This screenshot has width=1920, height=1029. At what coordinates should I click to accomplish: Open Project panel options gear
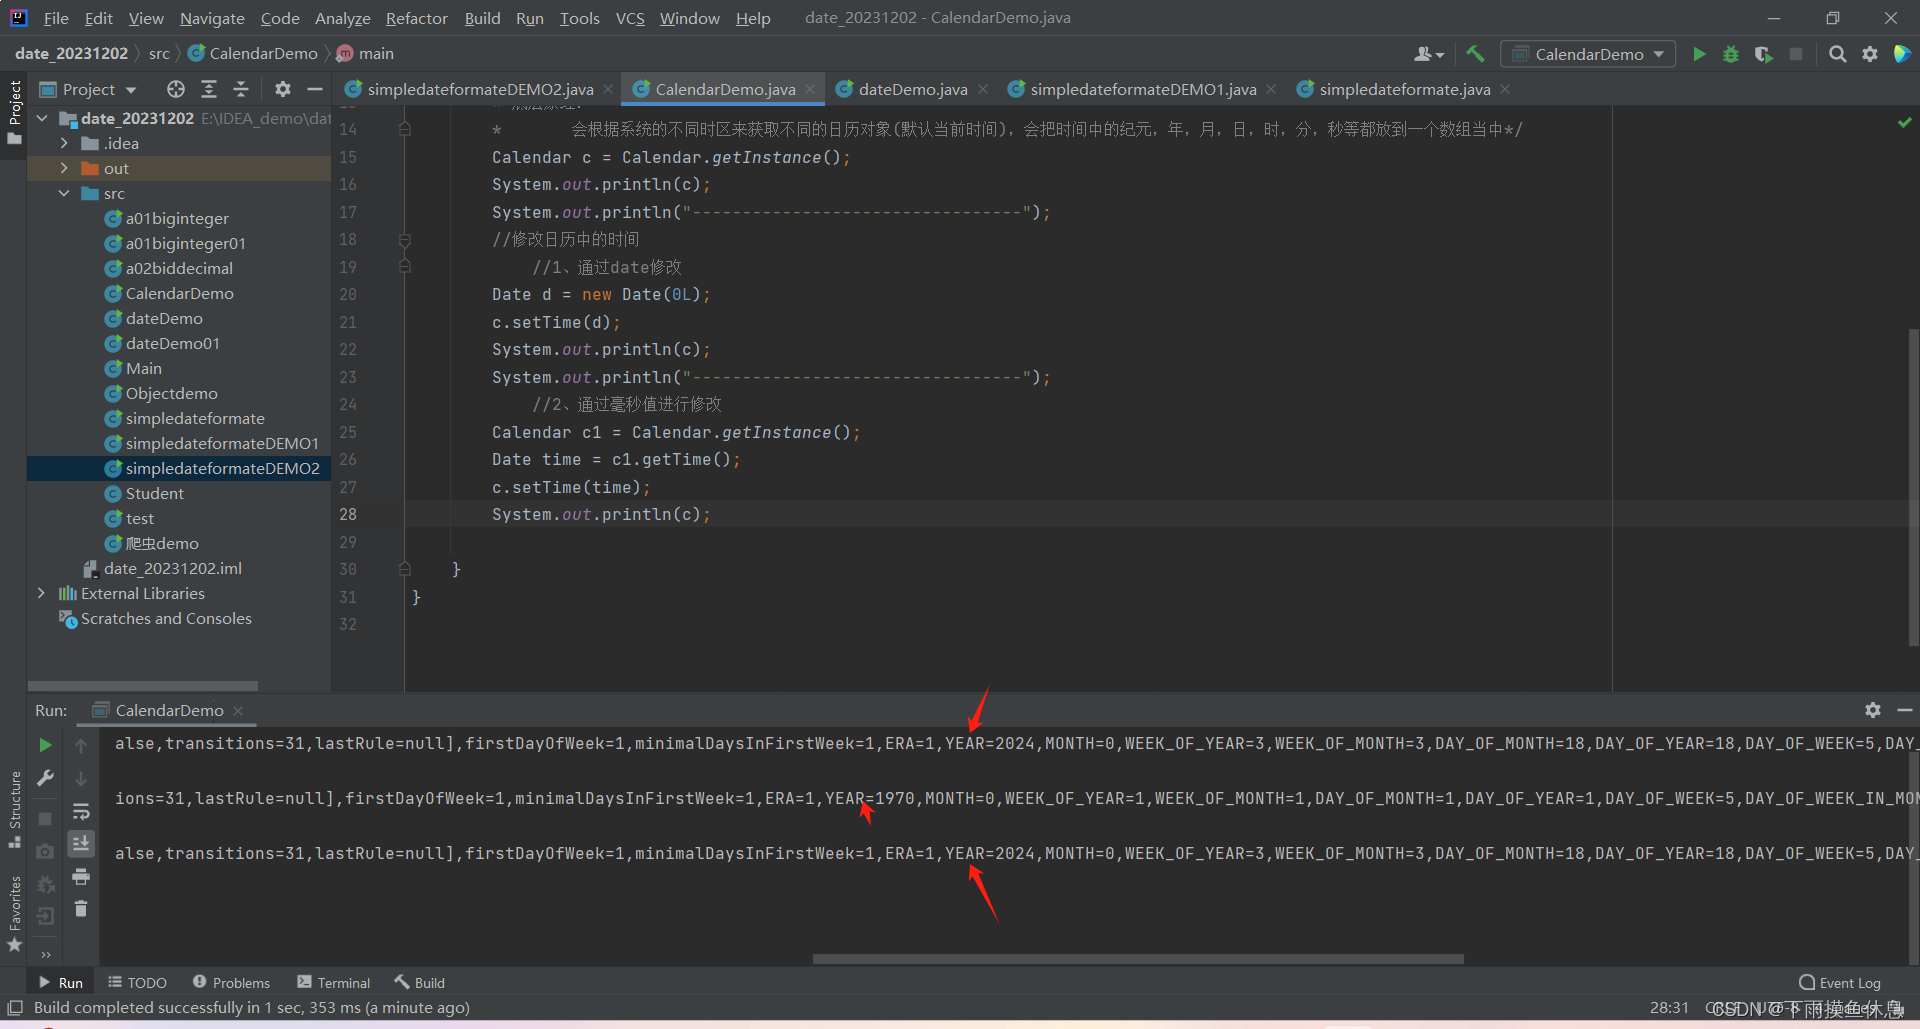pos(283,89)
